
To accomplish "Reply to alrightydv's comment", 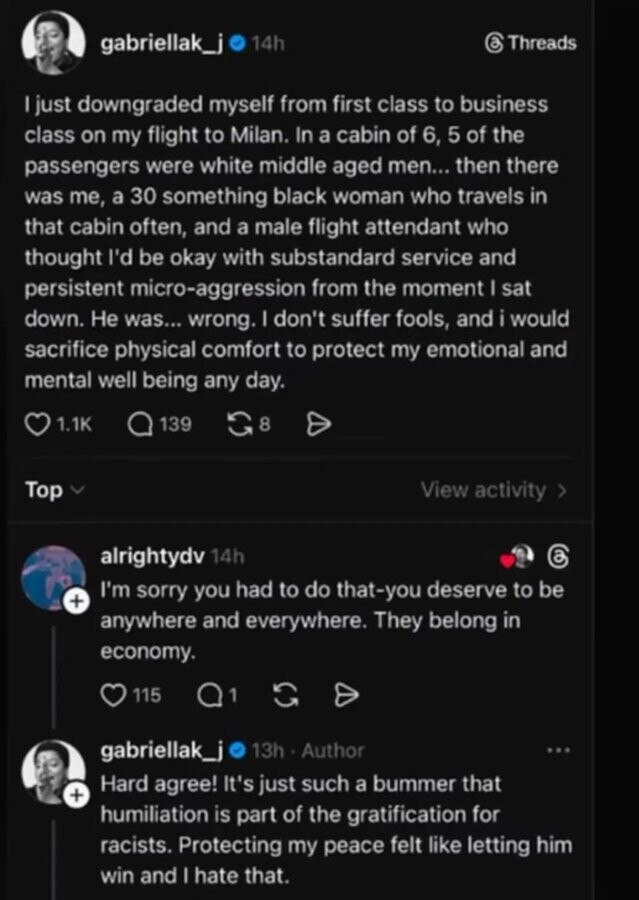I will click(211, 694).
